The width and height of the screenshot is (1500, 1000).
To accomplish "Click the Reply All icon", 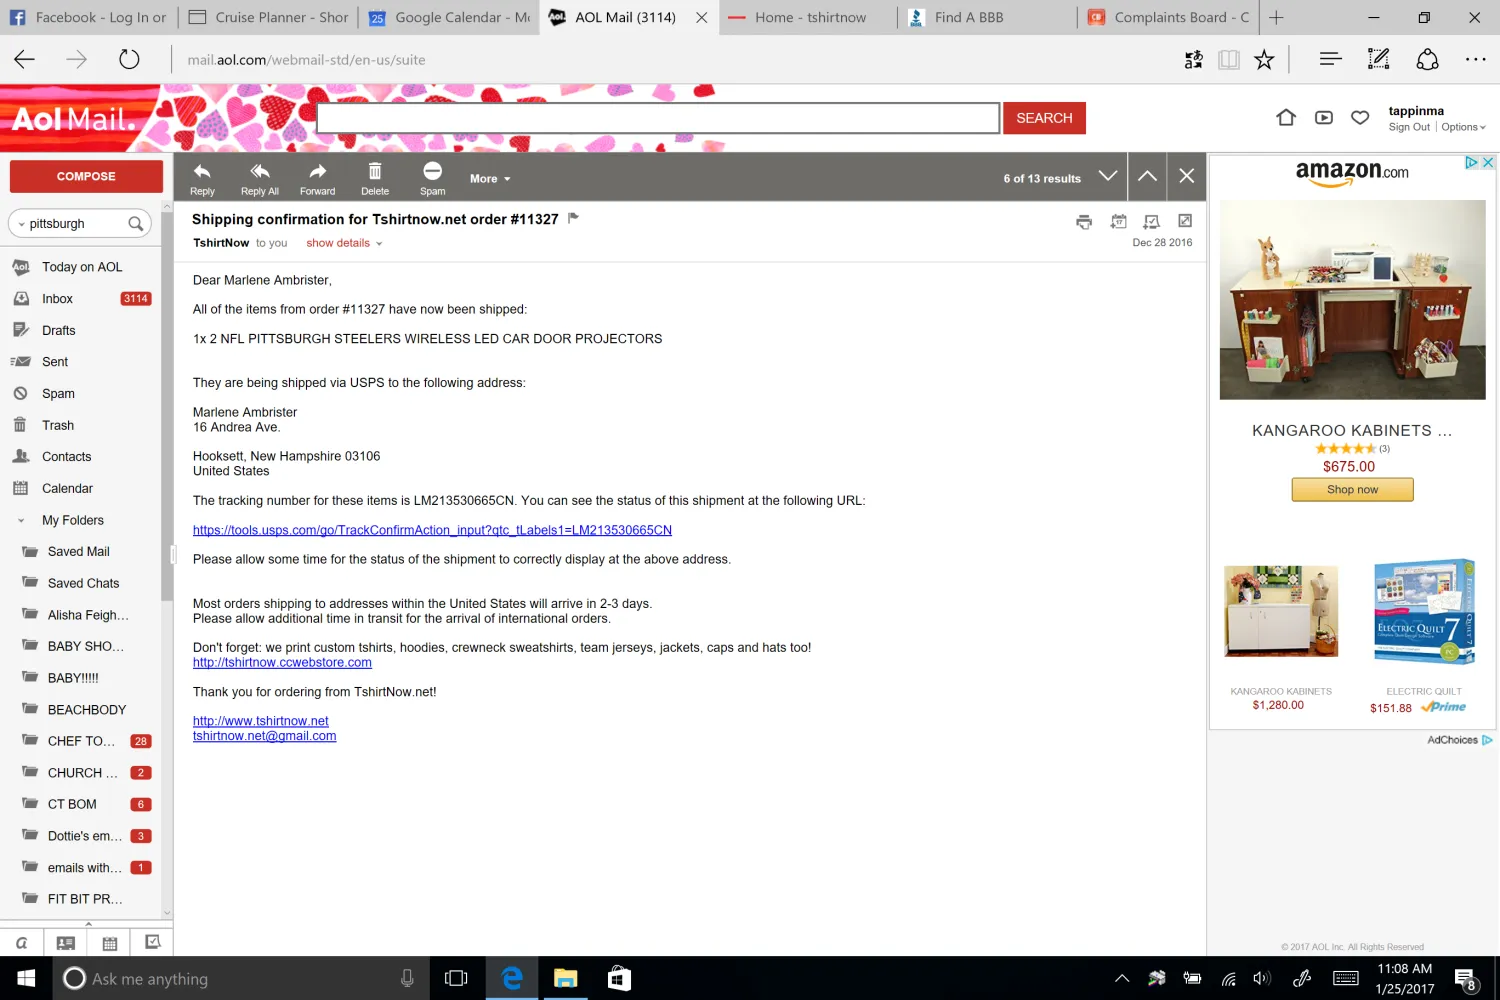I will [260, 178].
